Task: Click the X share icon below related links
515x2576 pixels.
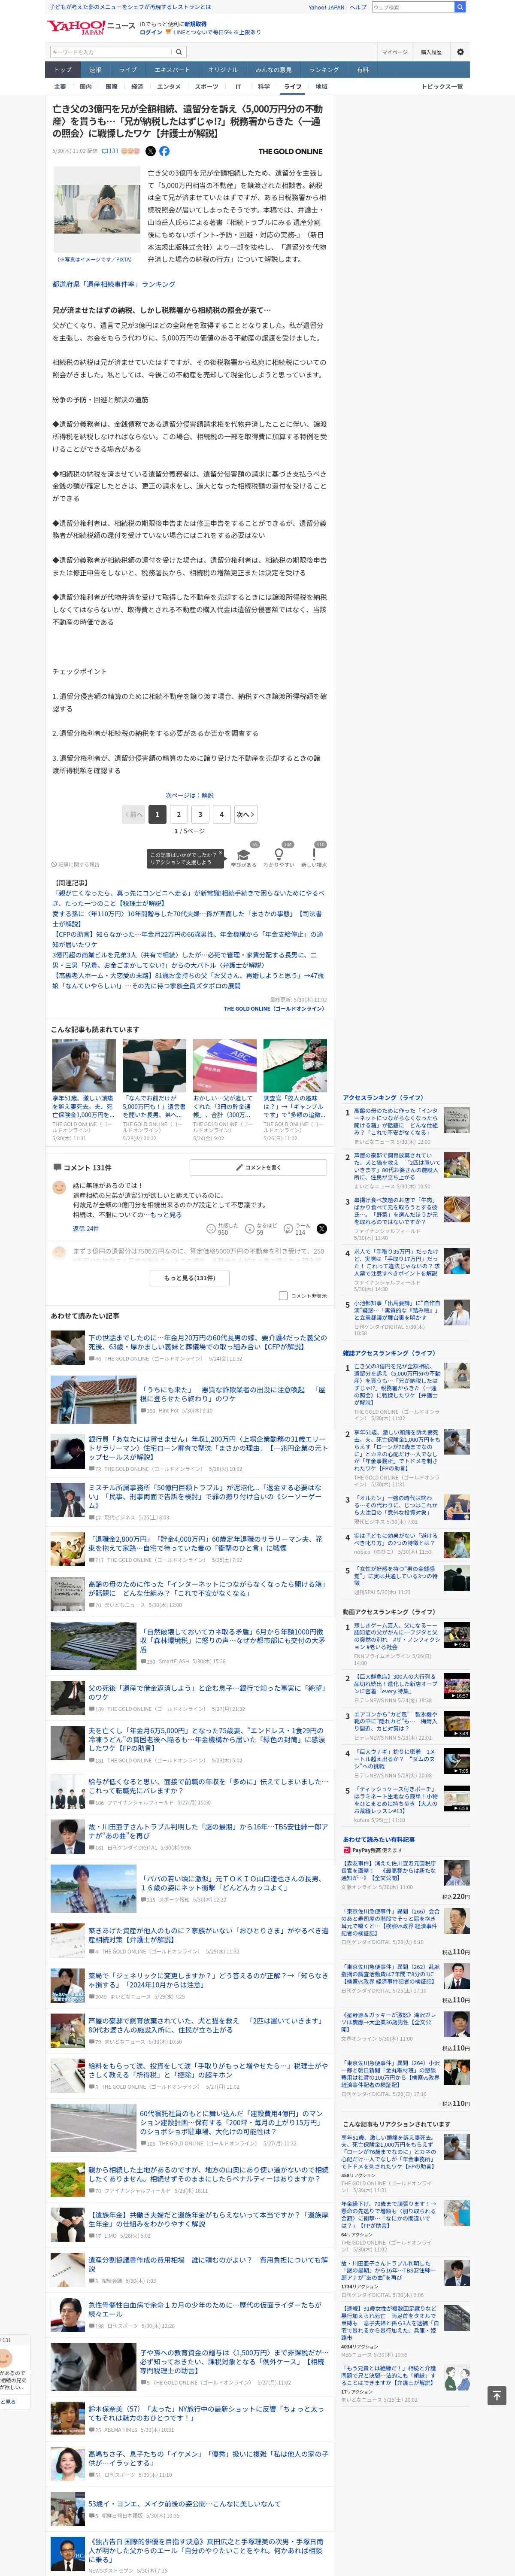Action: coord(321,1229)
